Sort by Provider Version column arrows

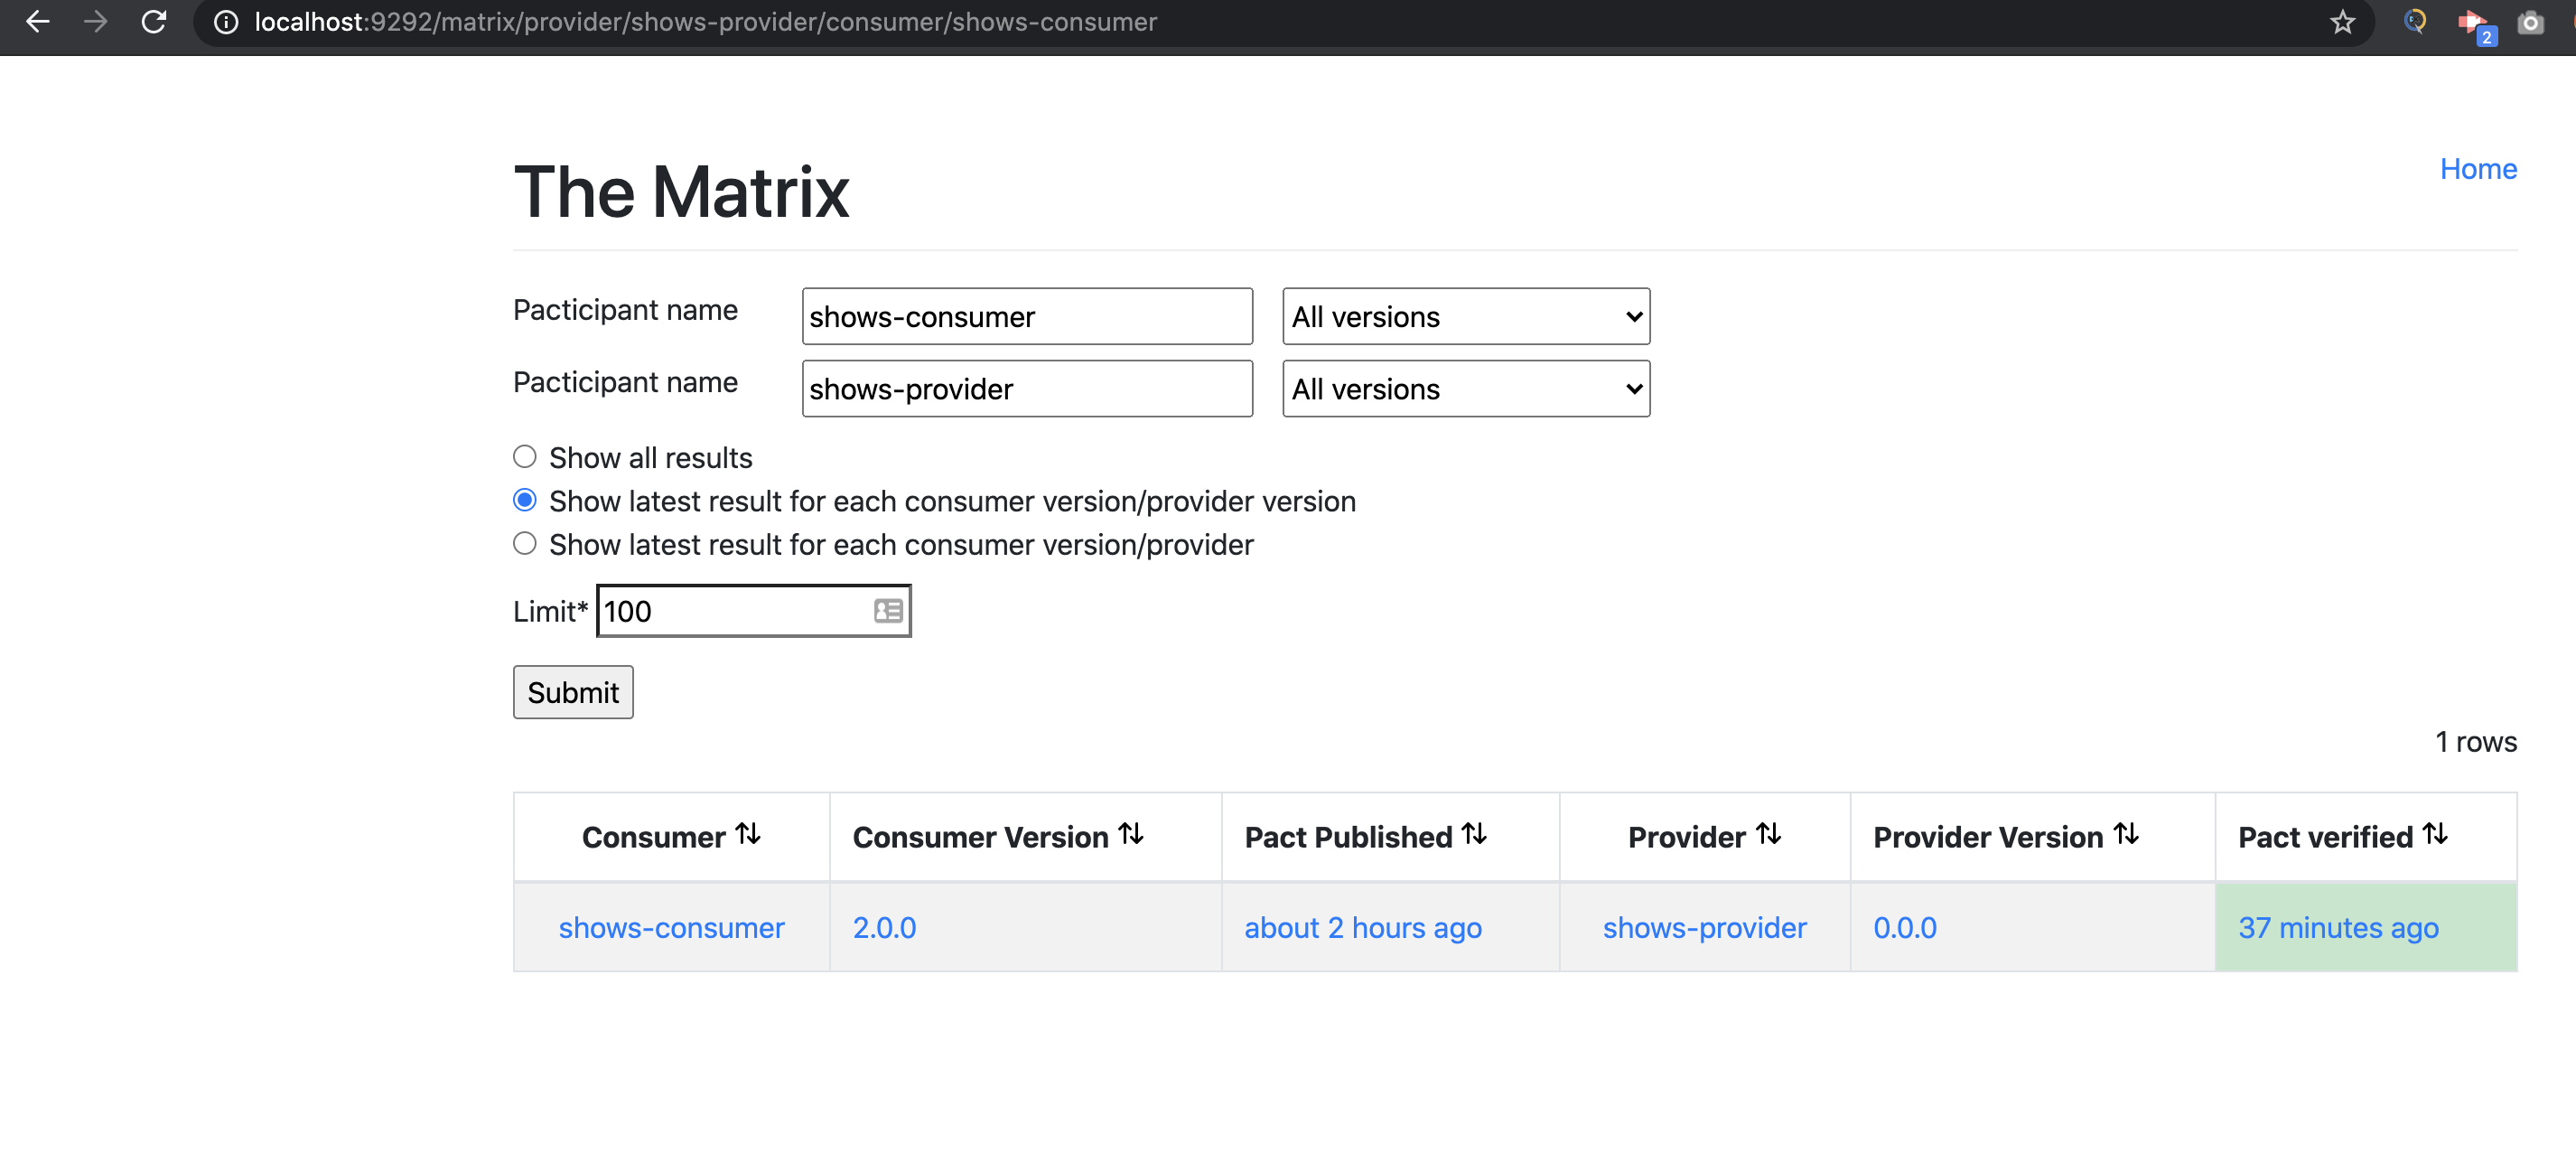2126,834
